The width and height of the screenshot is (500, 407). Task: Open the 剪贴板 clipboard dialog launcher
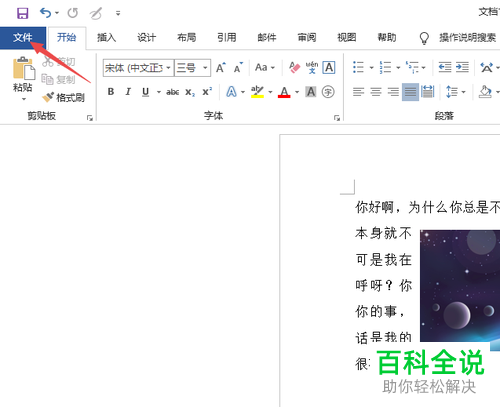click(x=90, y=118)
